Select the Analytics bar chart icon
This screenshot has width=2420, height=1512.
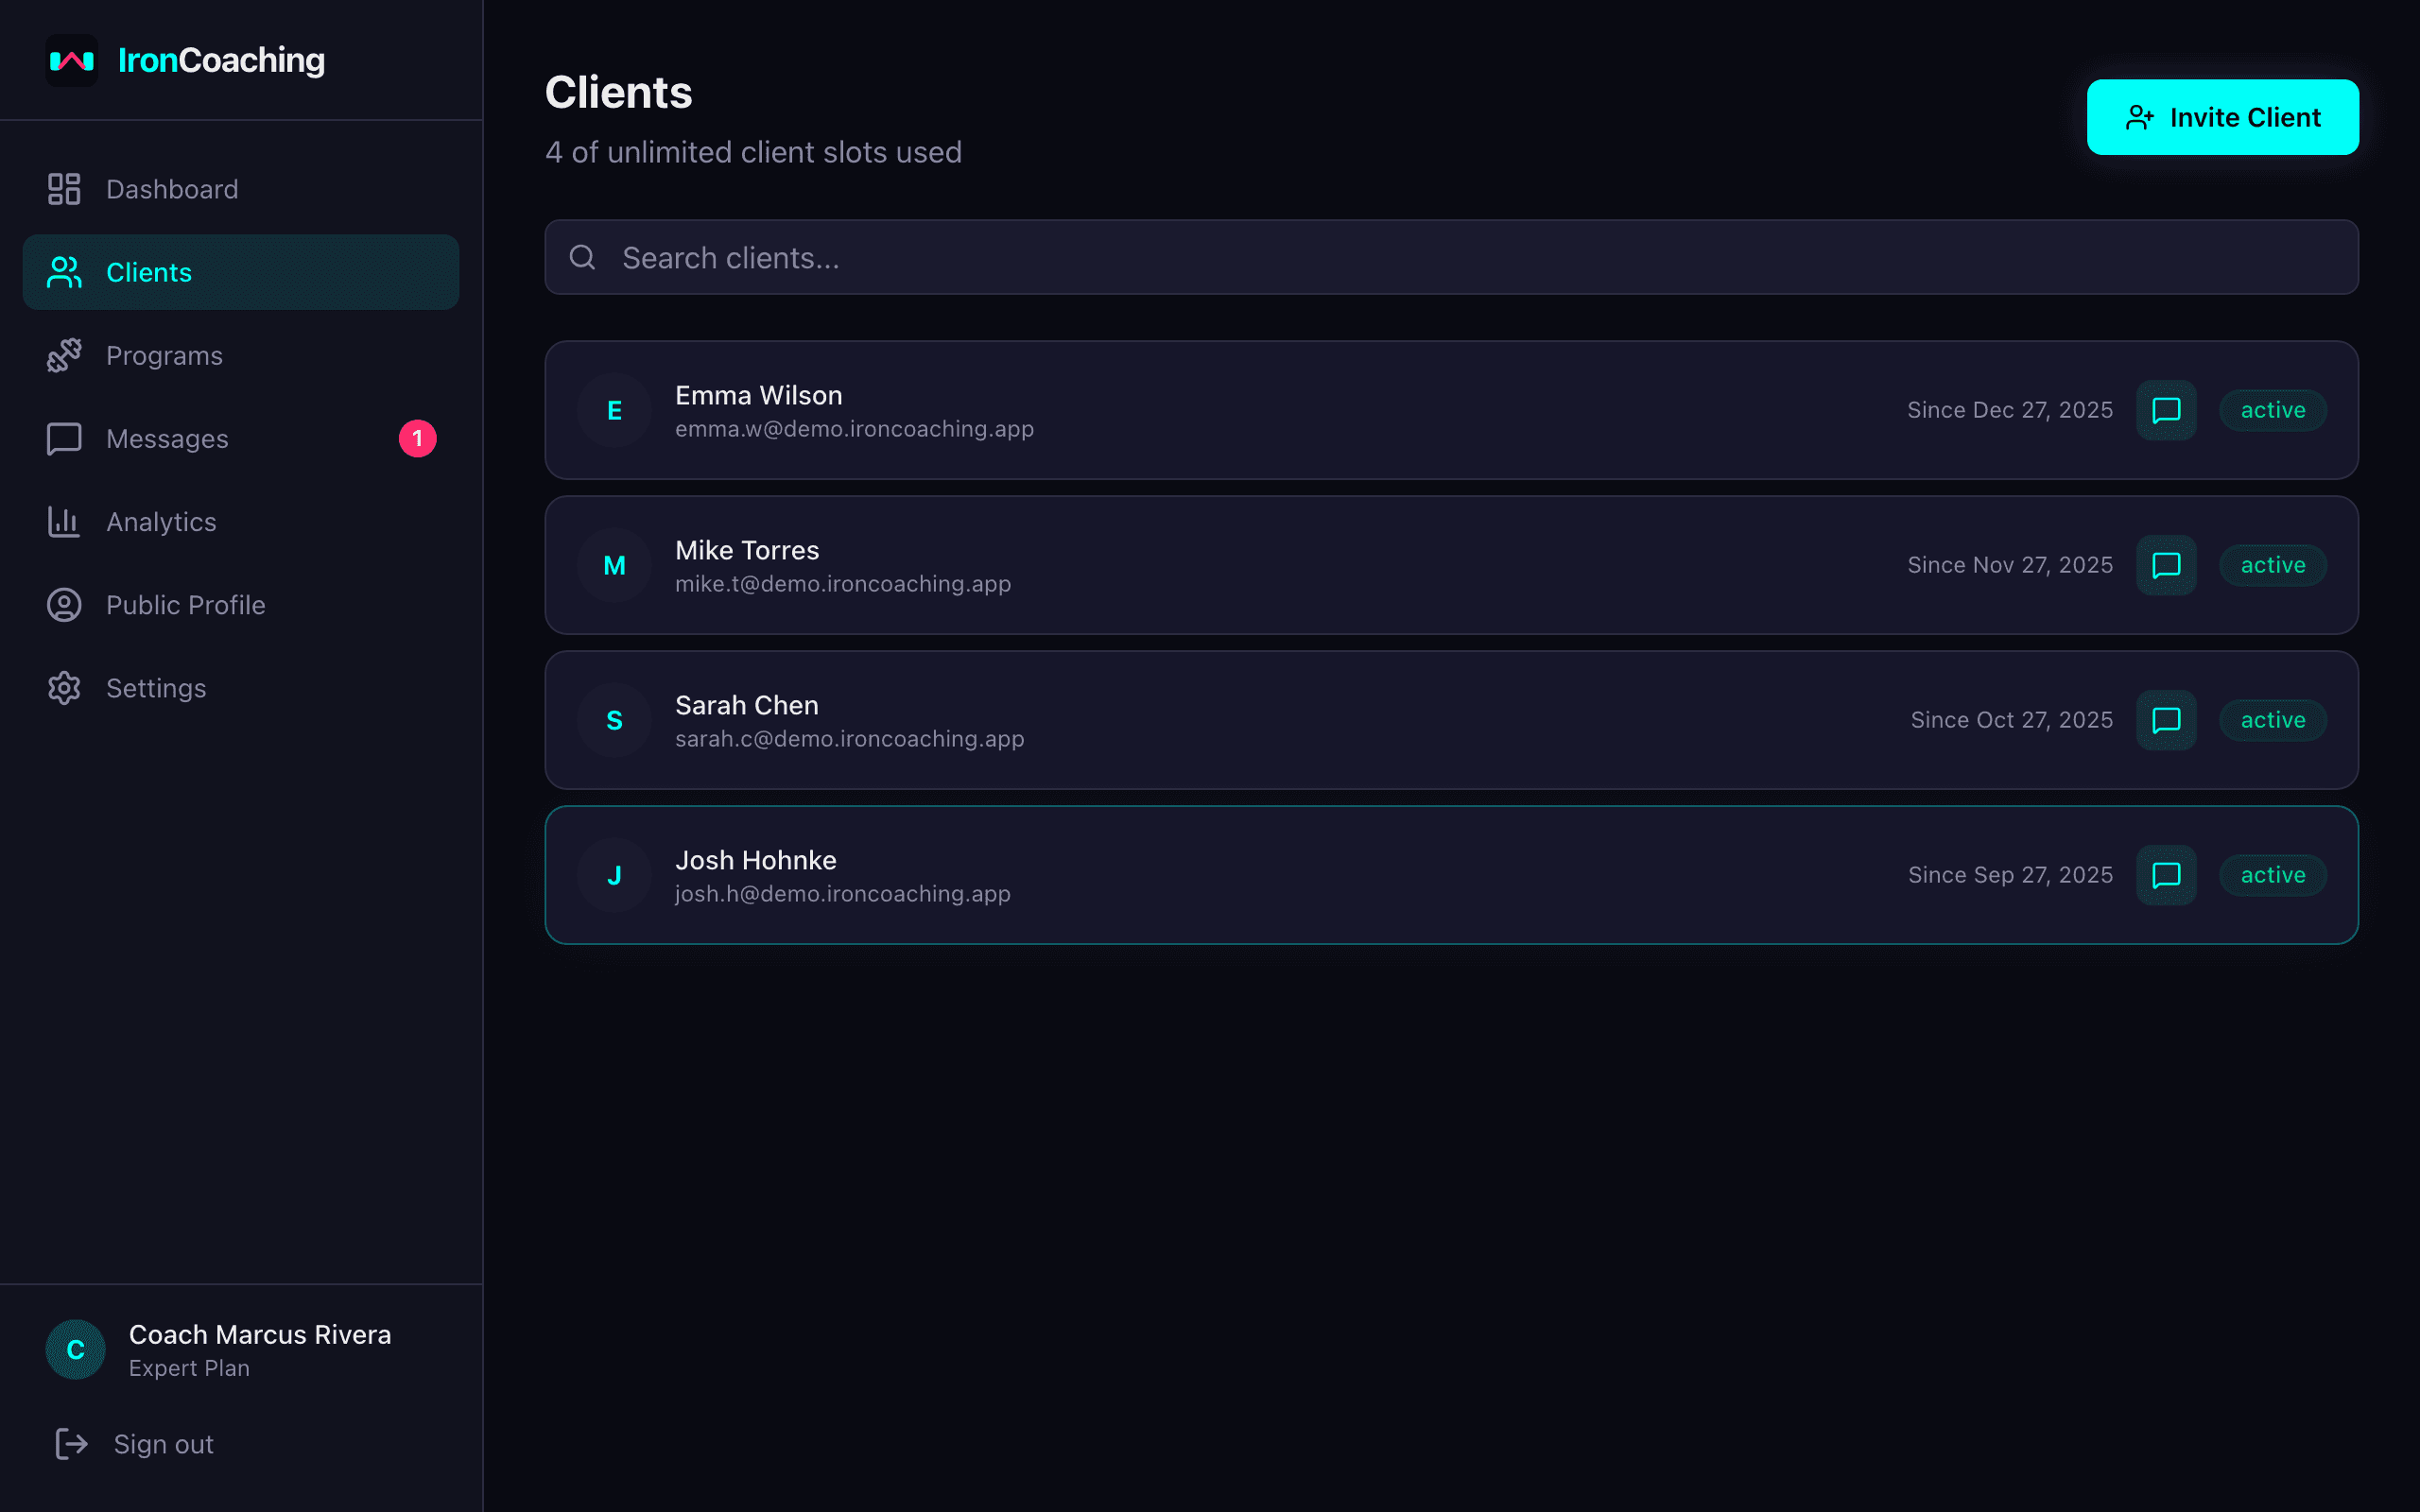64,521
